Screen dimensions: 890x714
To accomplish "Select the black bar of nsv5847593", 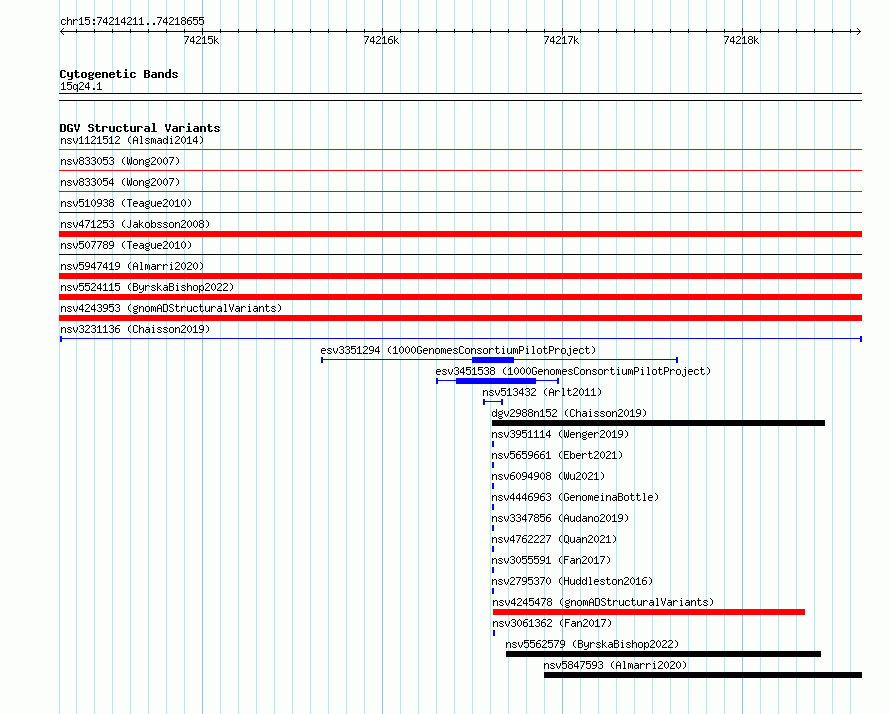I will [x=703, y=675].
